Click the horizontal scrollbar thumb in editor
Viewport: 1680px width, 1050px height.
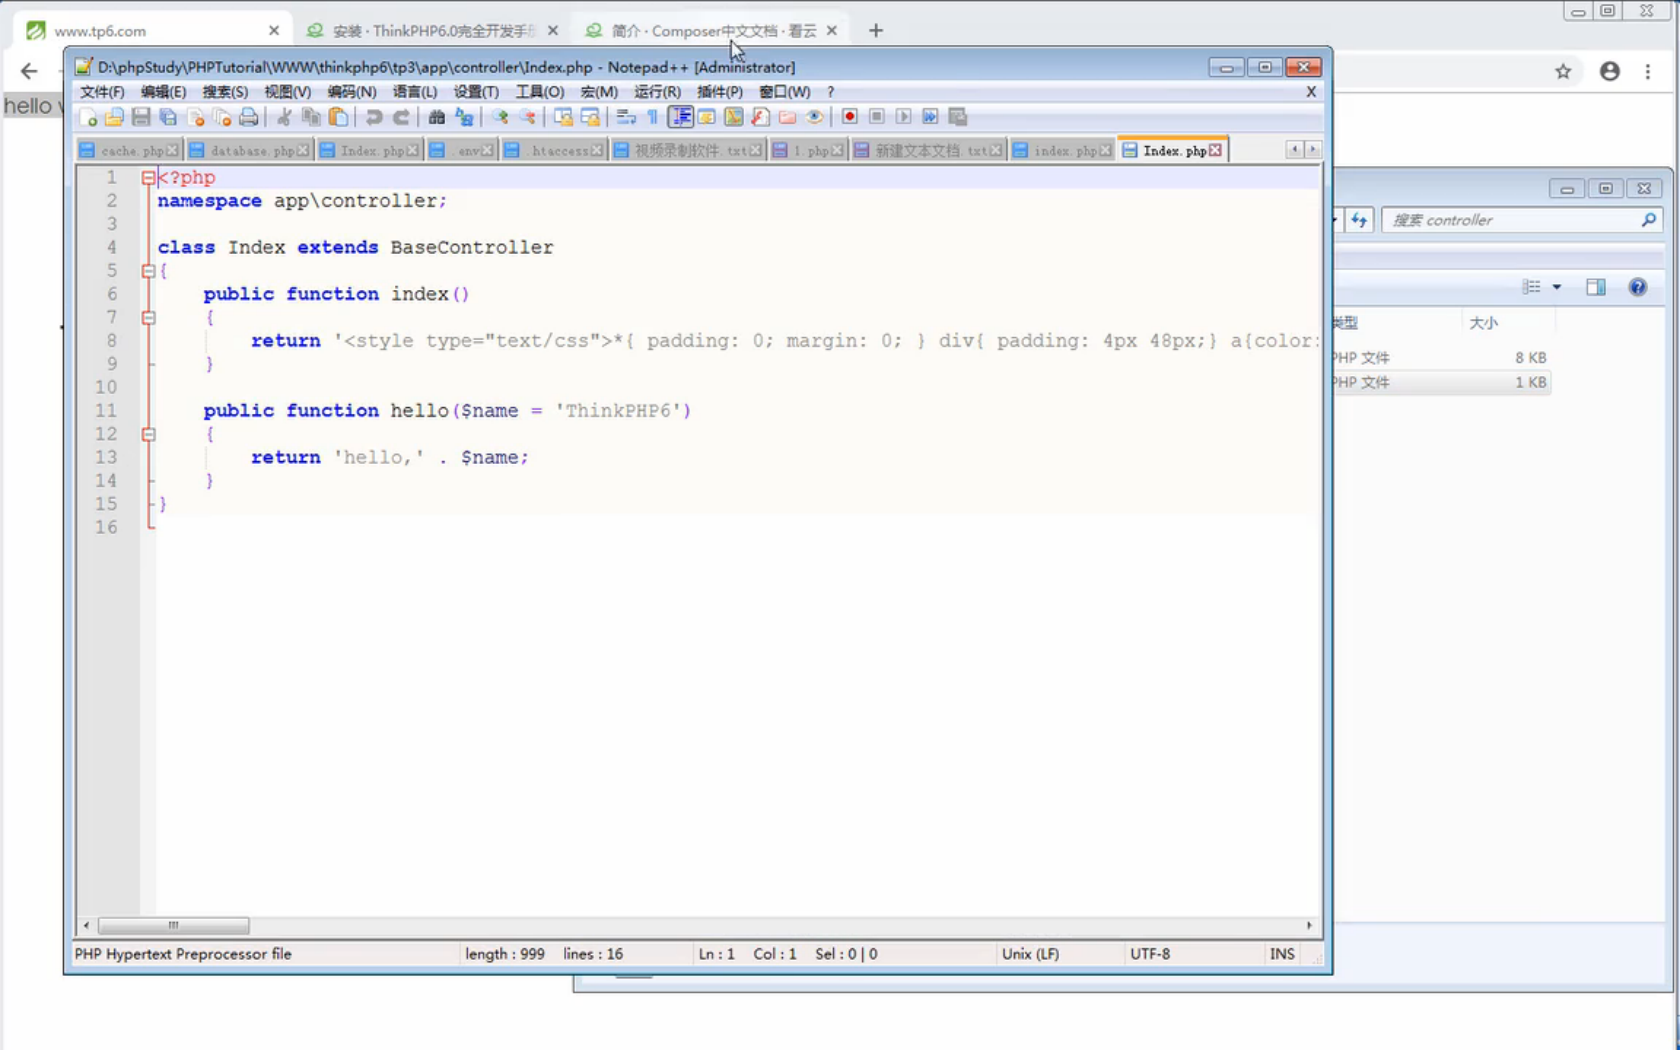173,926
